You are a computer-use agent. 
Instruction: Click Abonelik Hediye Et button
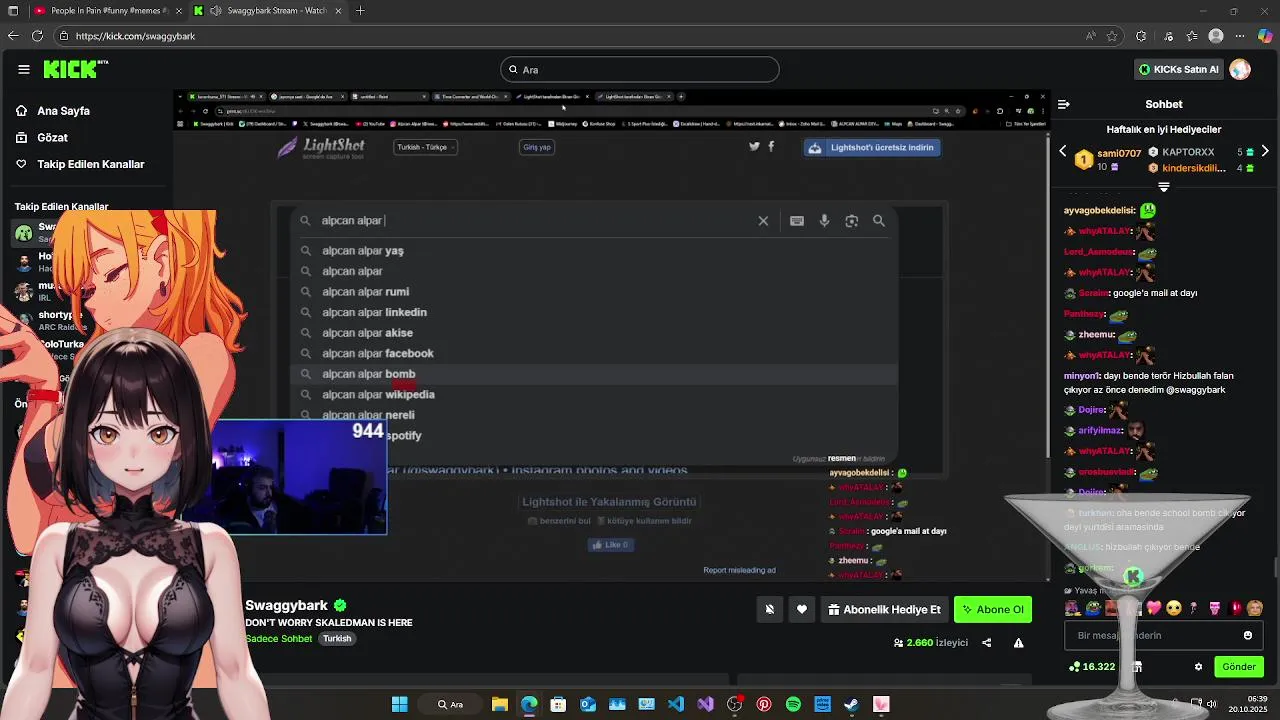[885, 609]
